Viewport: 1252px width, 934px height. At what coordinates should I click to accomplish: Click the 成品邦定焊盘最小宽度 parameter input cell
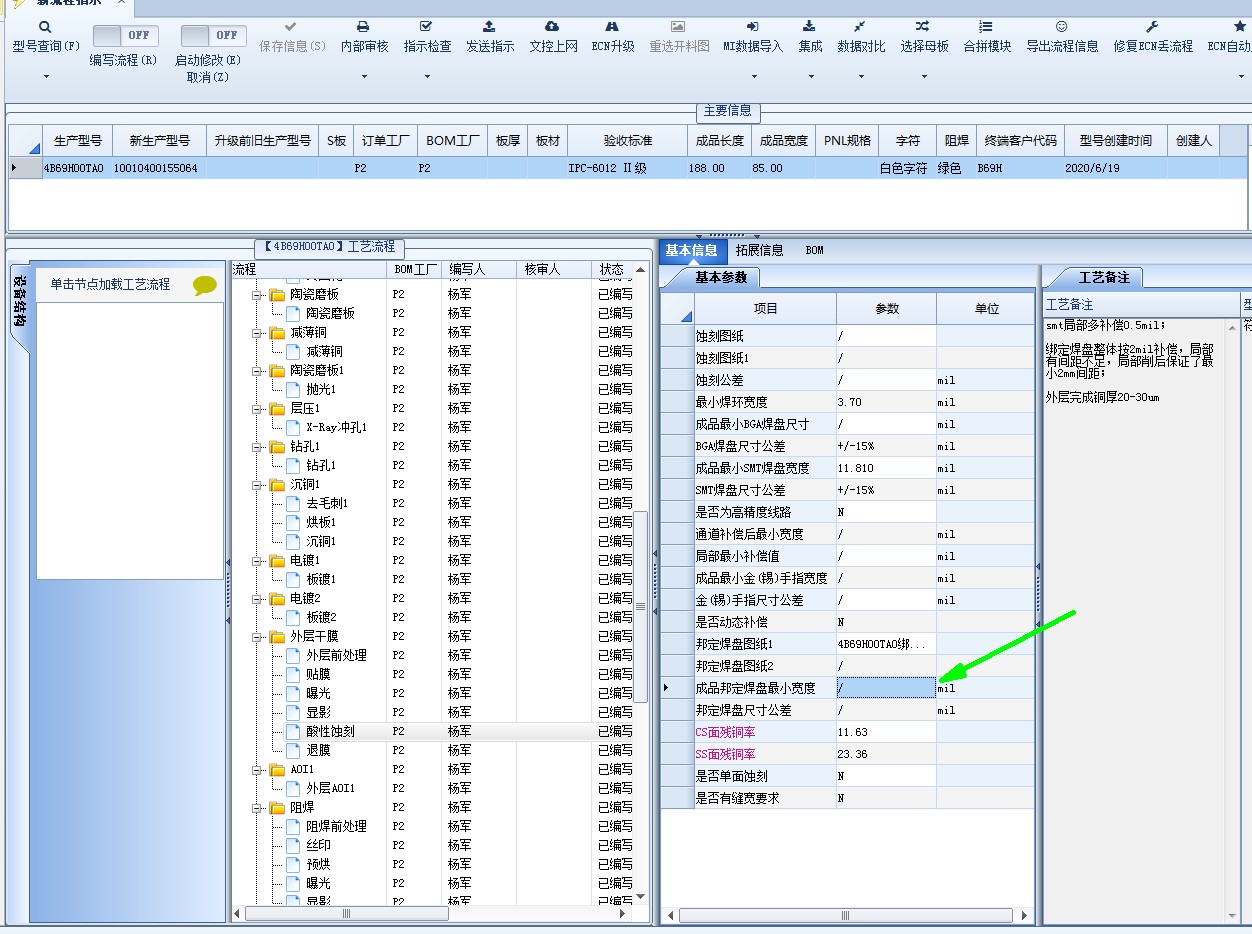(x=886, y=688)
